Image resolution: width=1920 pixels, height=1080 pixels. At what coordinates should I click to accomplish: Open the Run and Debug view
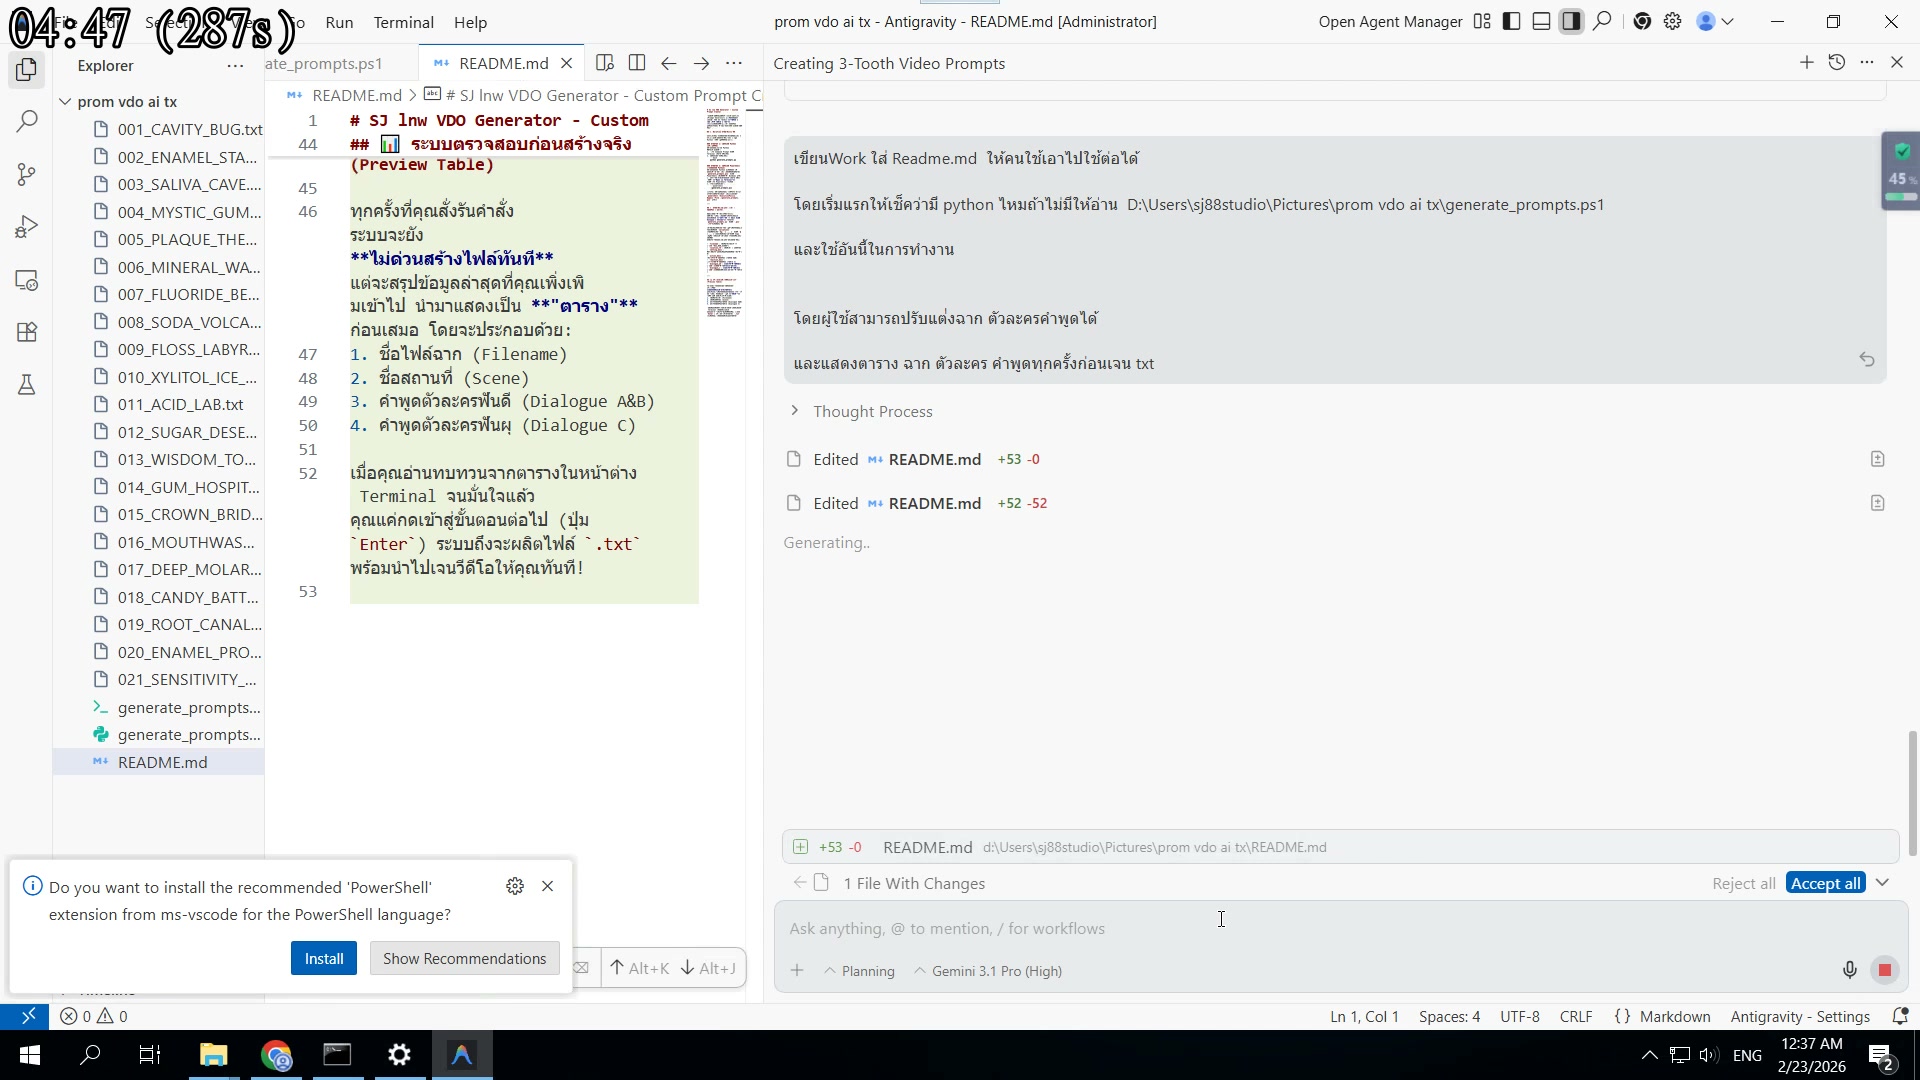(27, 227)
